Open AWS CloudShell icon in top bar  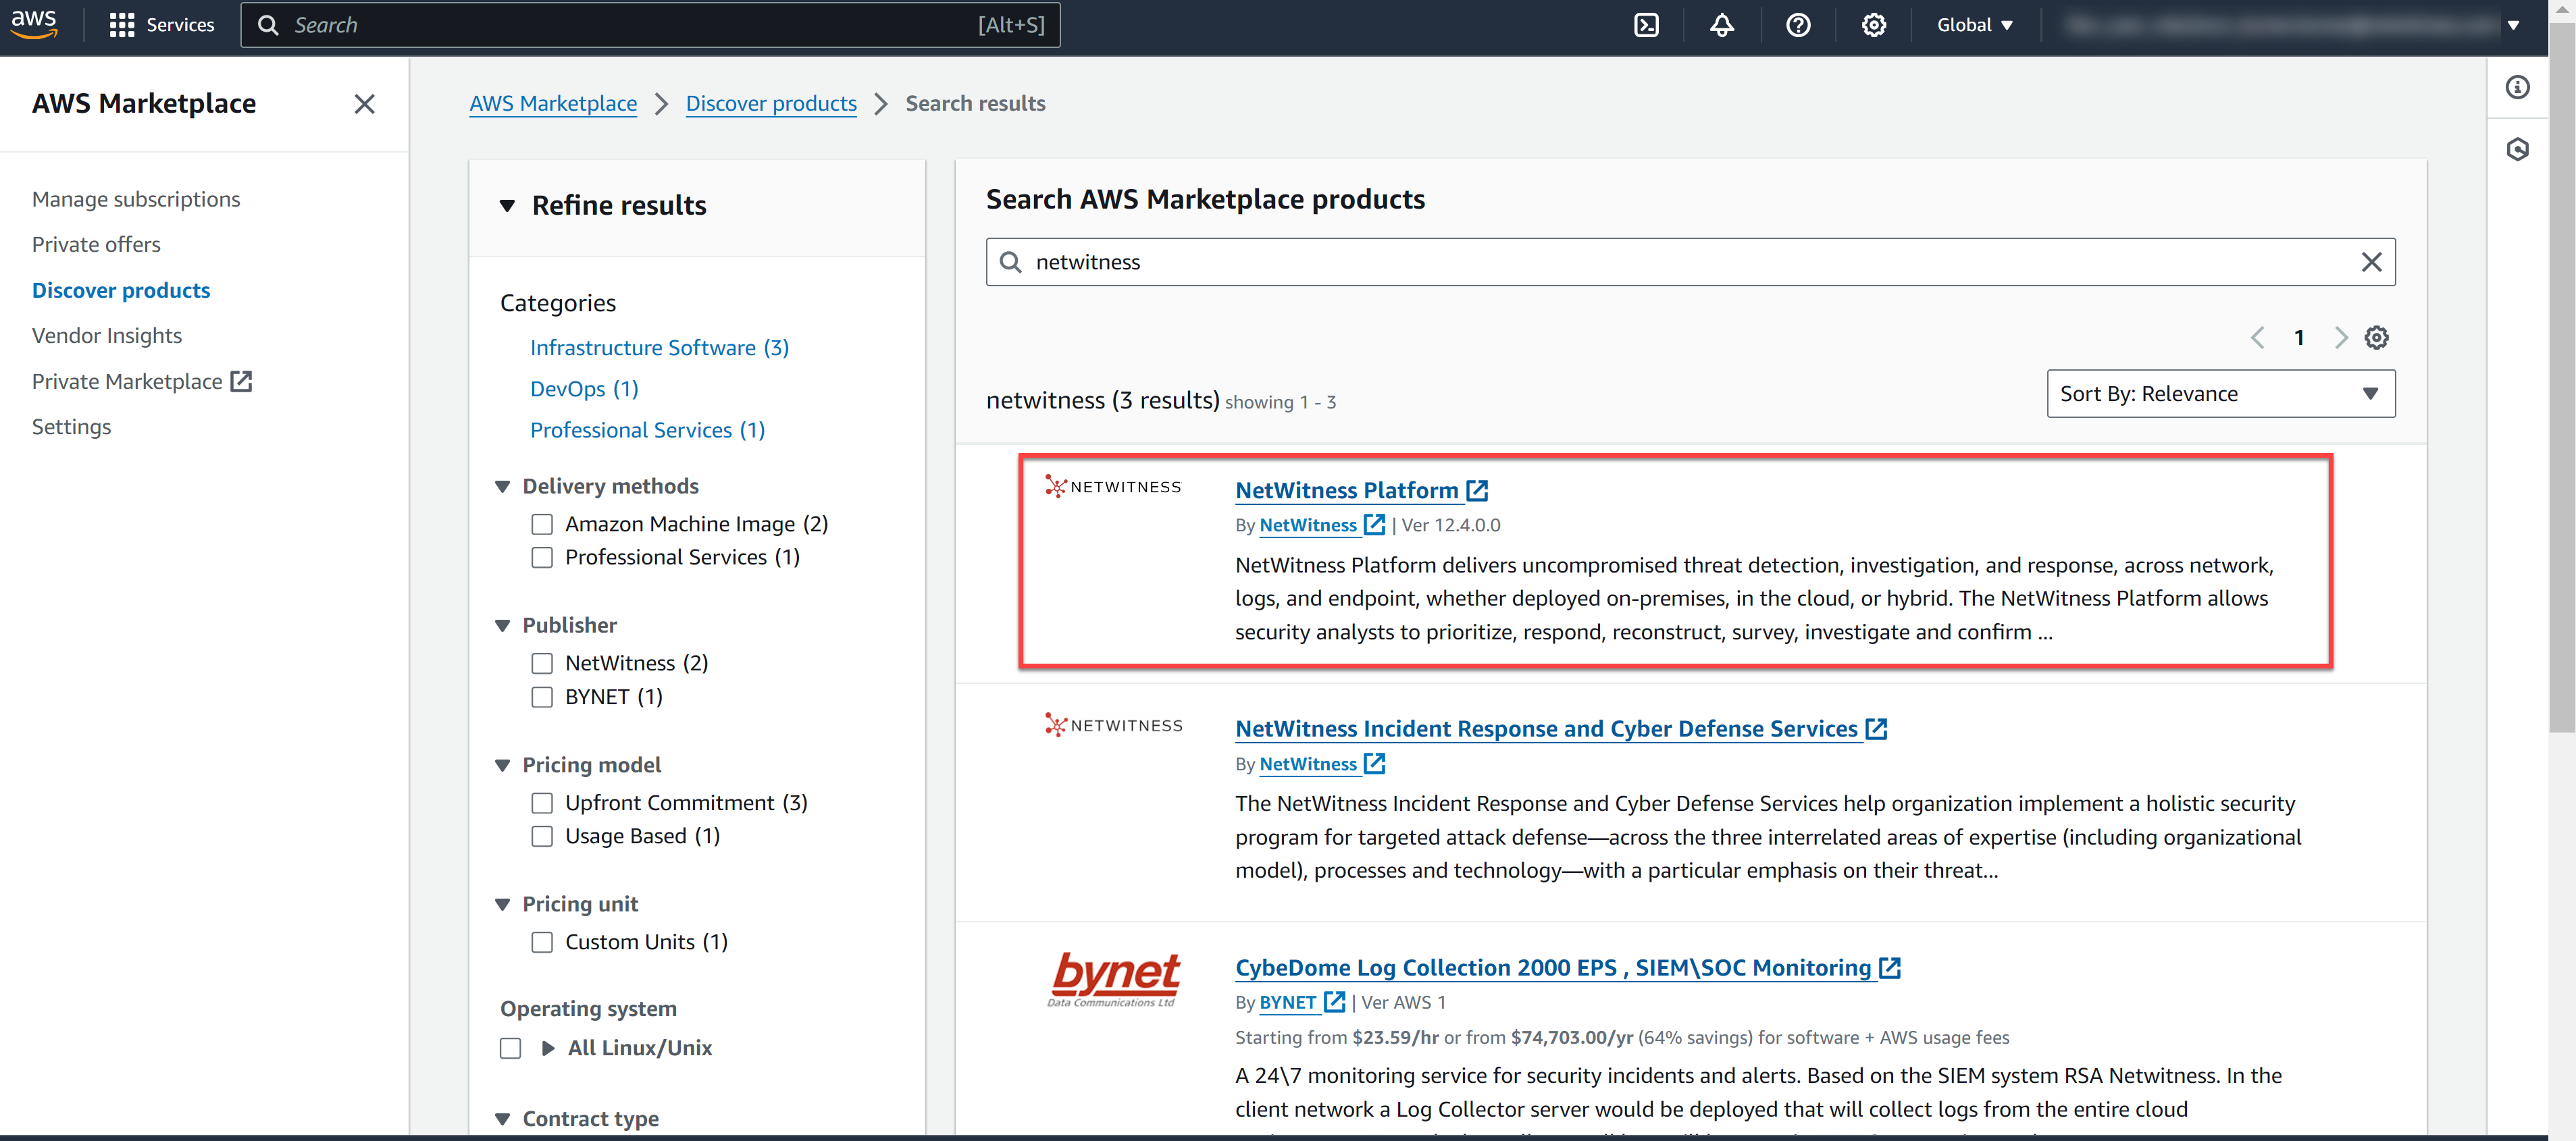point(1646,25)
